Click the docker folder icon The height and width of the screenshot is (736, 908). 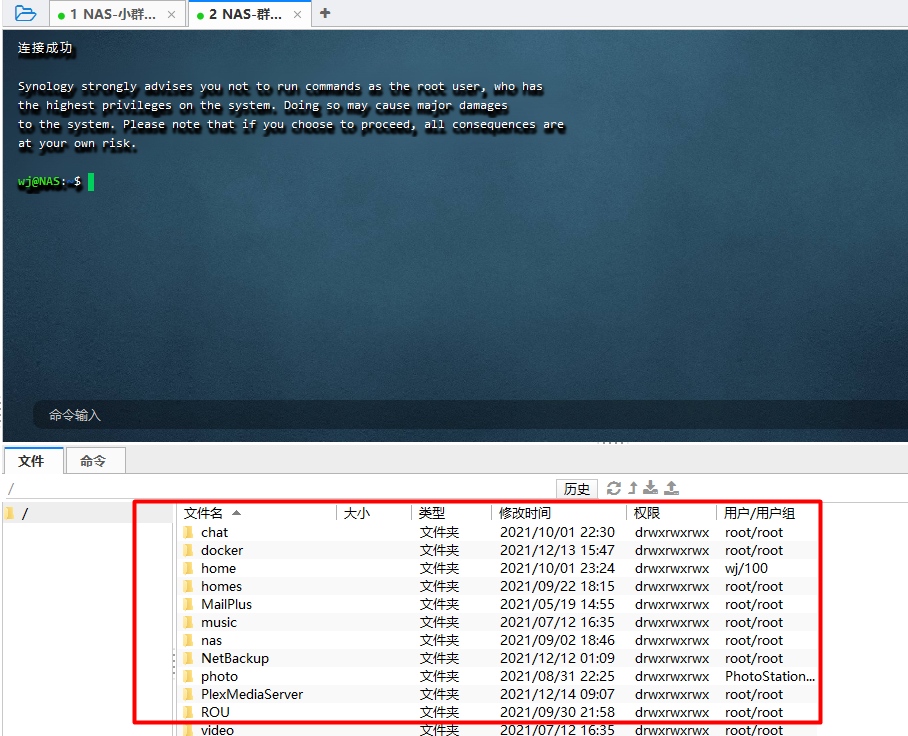coord(188,550)
